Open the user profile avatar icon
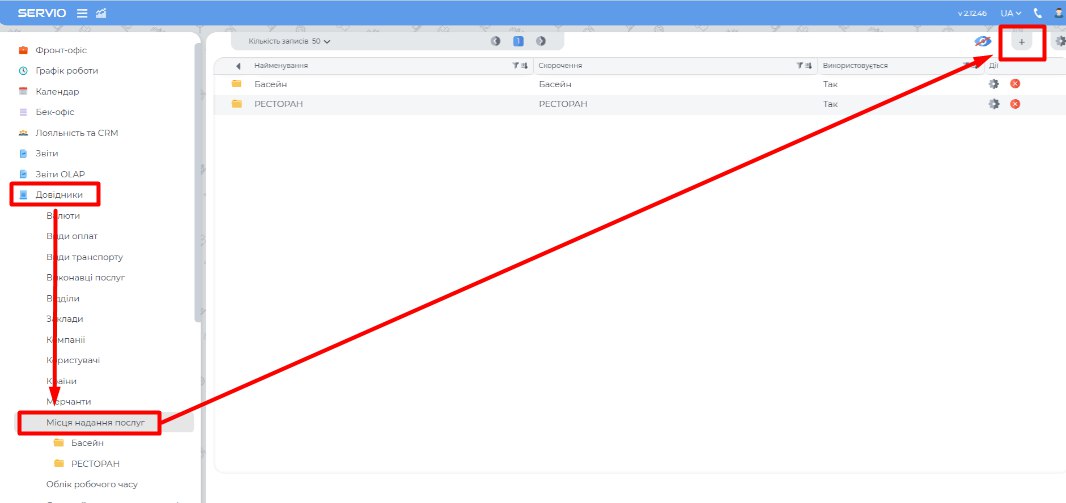Viewport: 1066px width, 503px height. [x=1058, y=13]
